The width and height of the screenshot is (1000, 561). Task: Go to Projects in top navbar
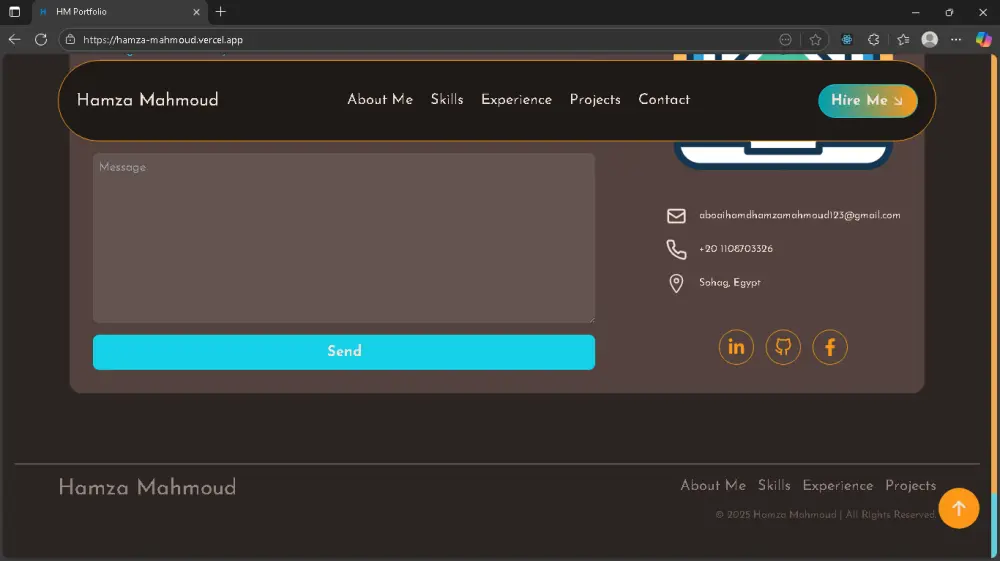[595, 100]
